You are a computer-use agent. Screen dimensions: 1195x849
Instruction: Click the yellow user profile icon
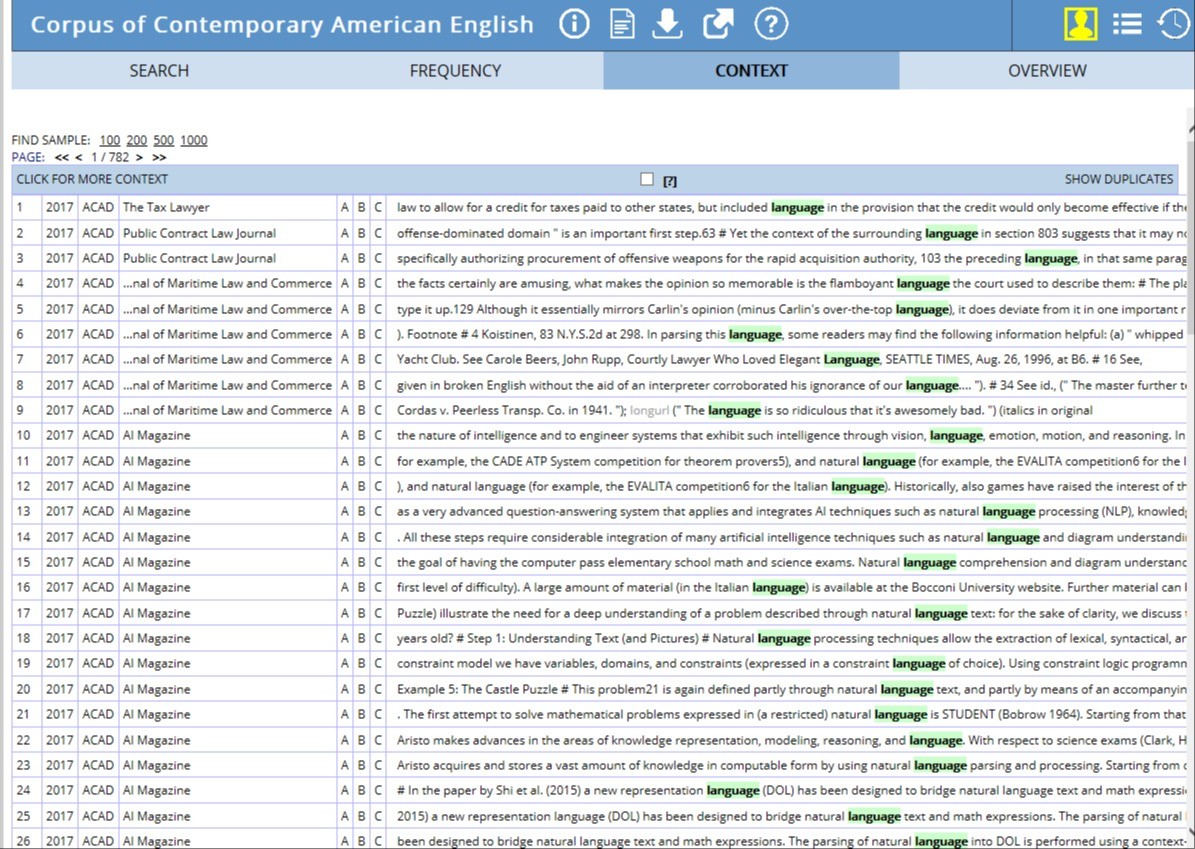(x=1080, y=24)
